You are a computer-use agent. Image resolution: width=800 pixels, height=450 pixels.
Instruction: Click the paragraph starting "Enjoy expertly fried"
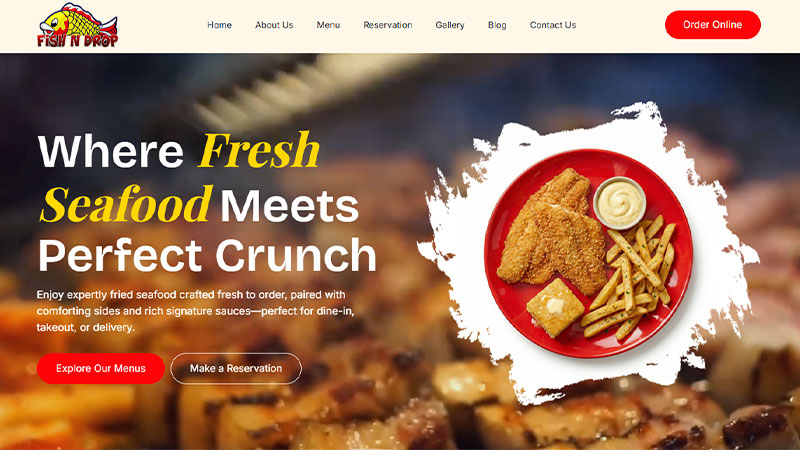pyautogui.click(x=195, y=311)
